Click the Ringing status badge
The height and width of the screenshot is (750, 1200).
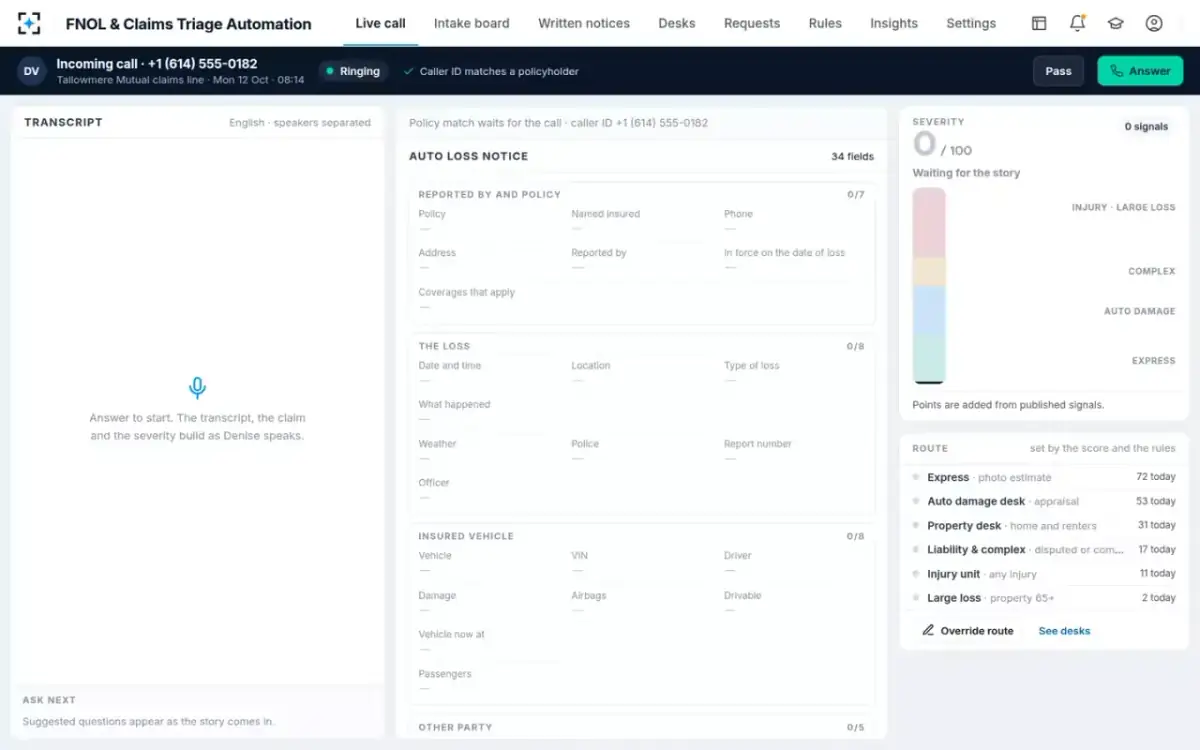click(354, 71)
